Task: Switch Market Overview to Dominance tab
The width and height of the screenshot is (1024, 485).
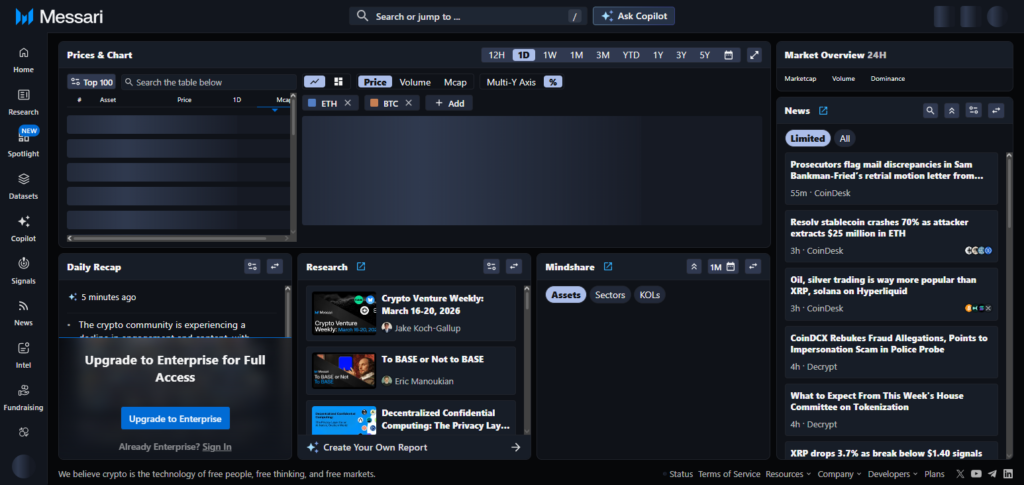Action: pos(888,78)
